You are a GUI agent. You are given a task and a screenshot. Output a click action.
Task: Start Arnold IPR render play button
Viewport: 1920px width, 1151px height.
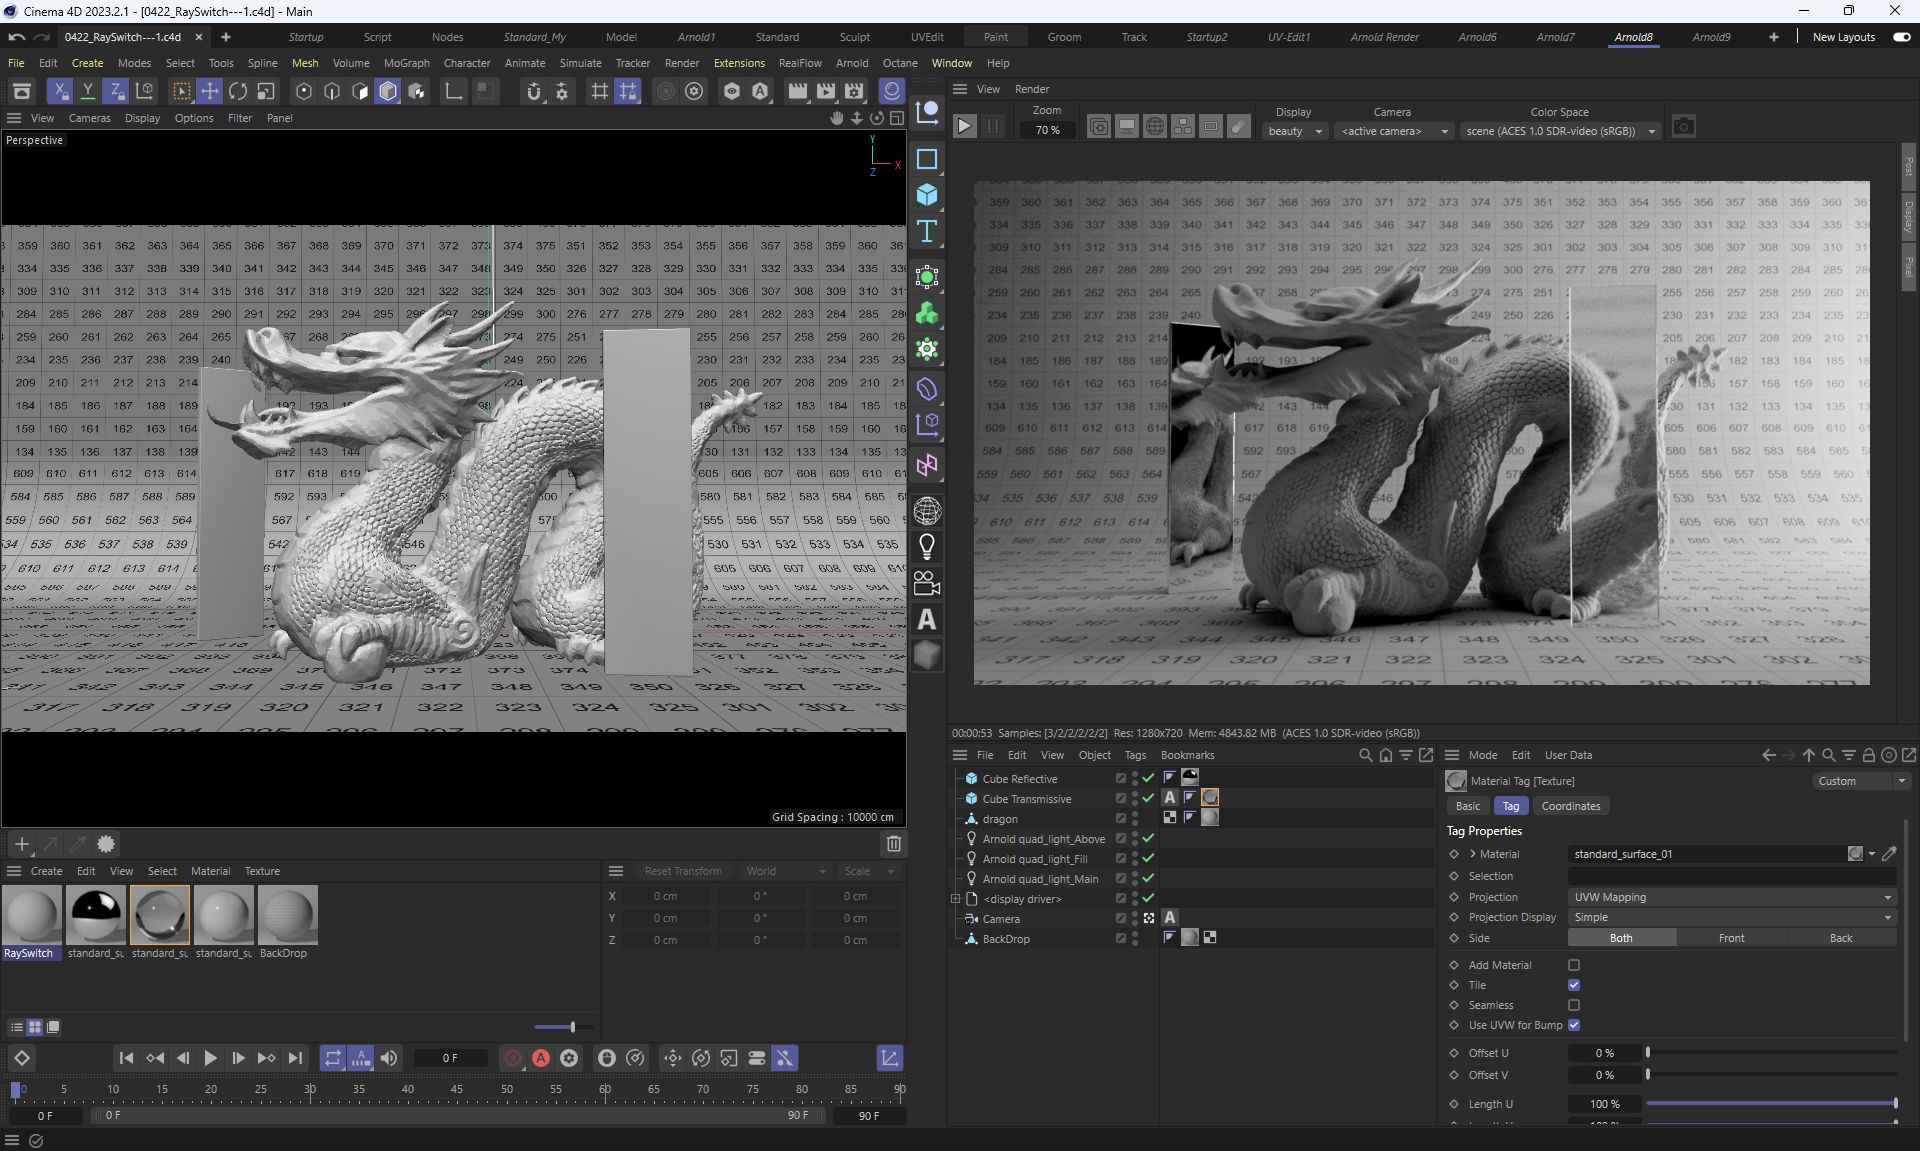tap(964, 127)
